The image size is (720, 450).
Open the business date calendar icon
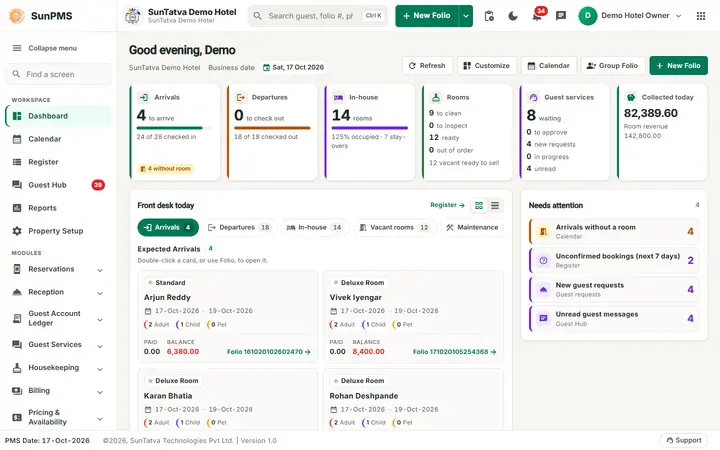pyautogui.click(x=266, y=68)
